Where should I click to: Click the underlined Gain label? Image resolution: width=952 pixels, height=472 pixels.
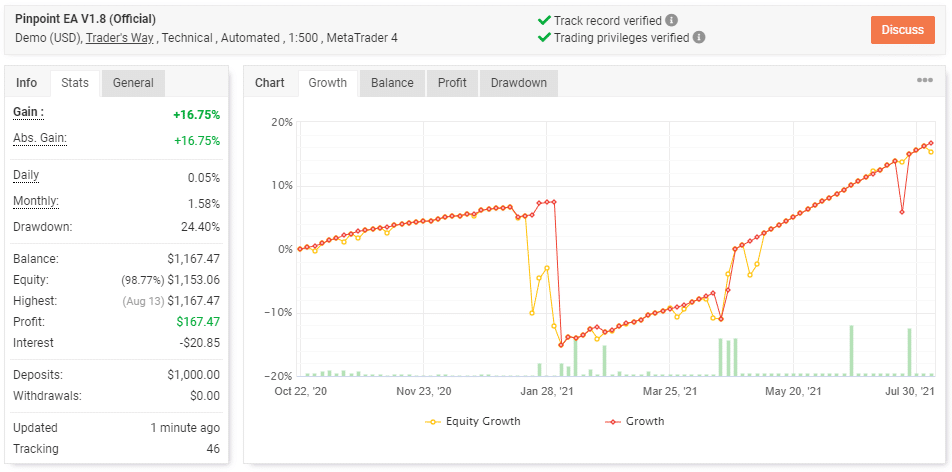(28, 113)
